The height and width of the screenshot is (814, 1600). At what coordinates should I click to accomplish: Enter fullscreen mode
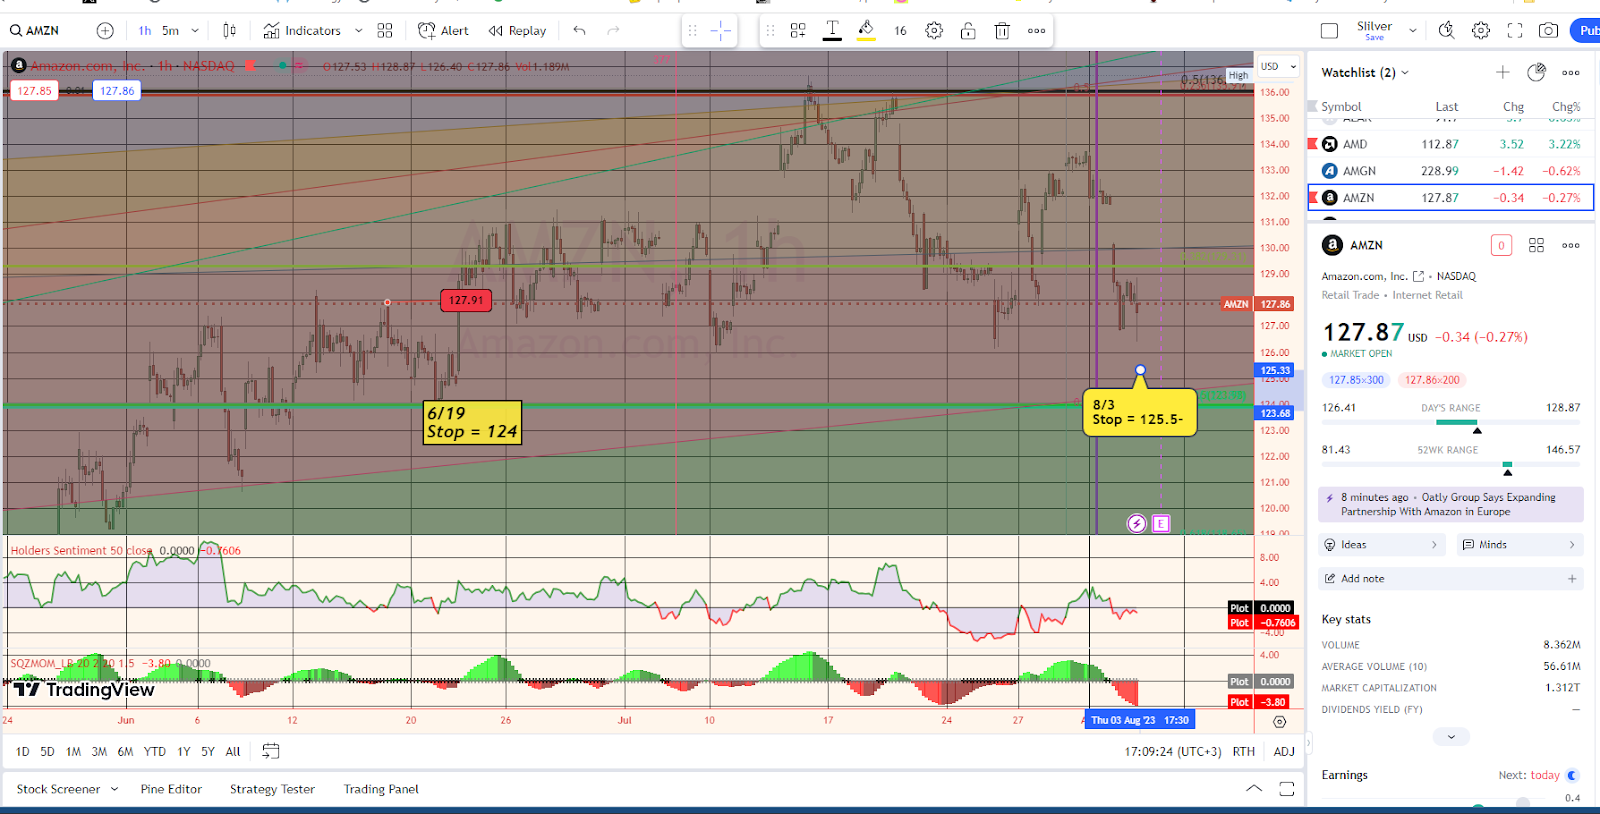(1515, 31)
